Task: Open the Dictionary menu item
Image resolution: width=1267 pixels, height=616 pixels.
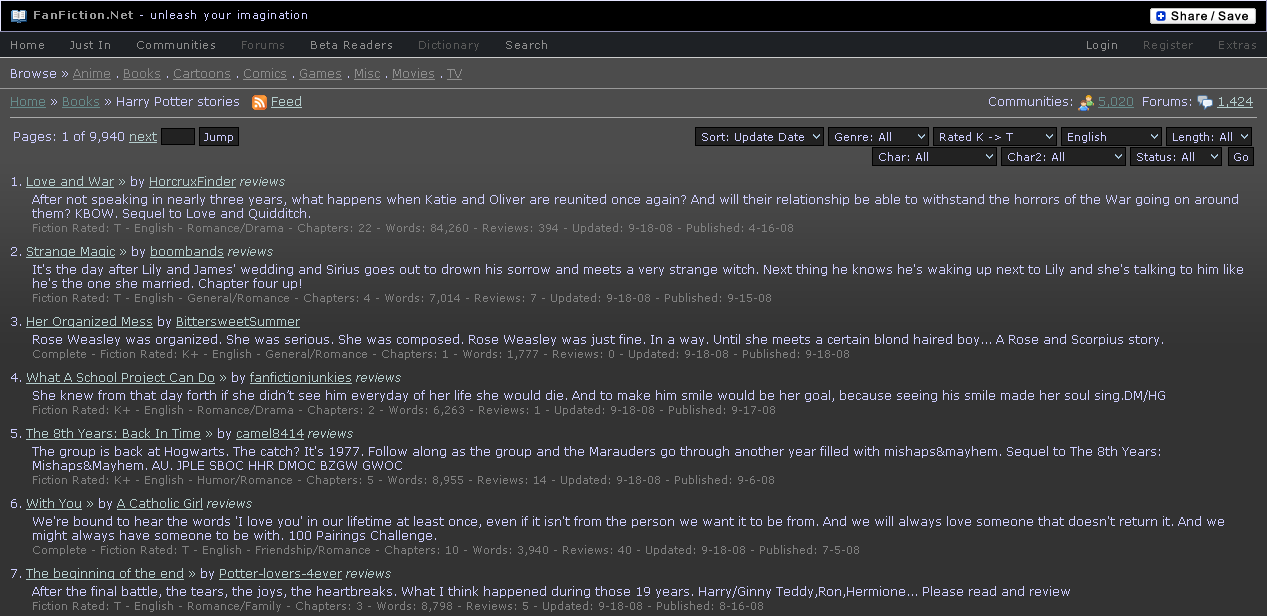Action: coord(449,45)
